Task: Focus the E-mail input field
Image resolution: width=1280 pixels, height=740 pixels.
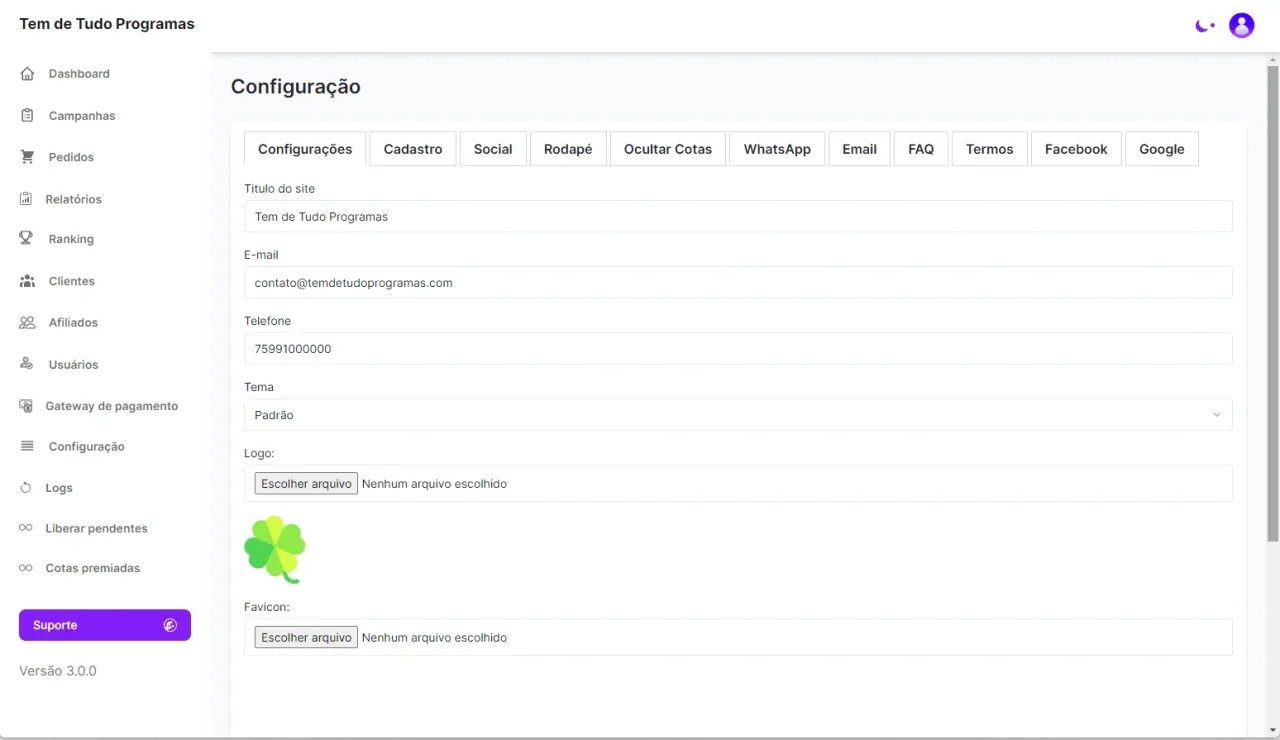Action: [x=738, y=283]
